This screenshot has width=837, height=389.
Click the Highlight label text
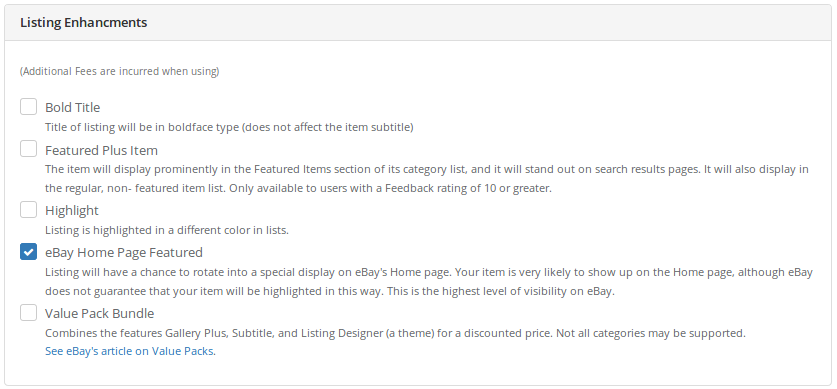coord(72,211)
